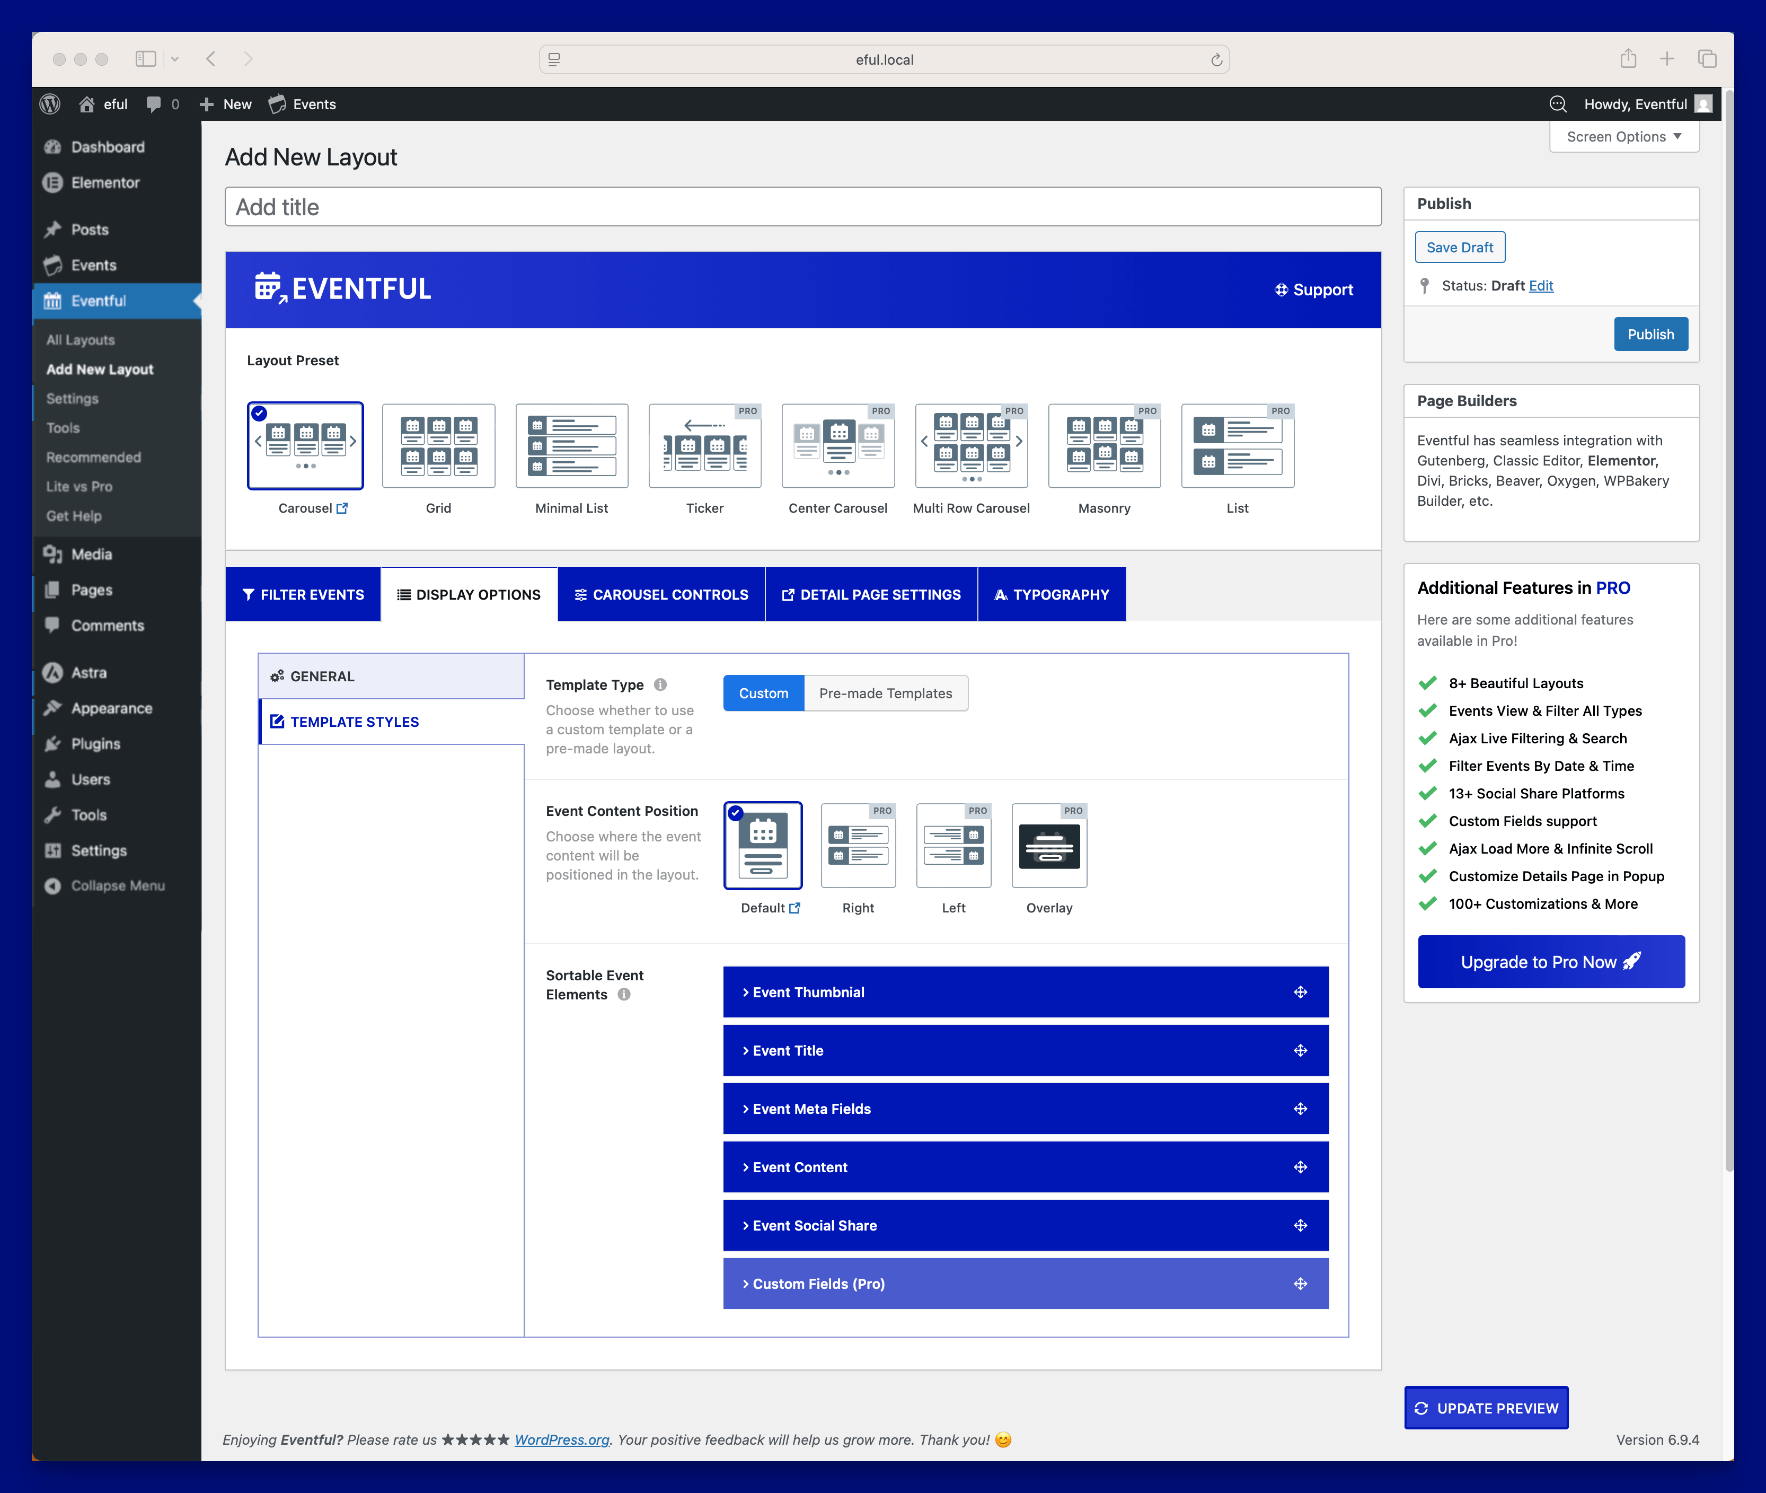Select the Grid layout preset

click(438, 446)
